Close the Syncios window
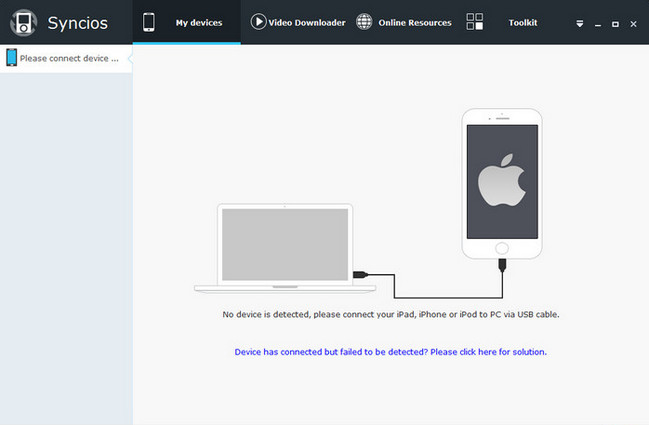This screenshot has width=649, height=425. pyautogui.click(x=634, y=23)
